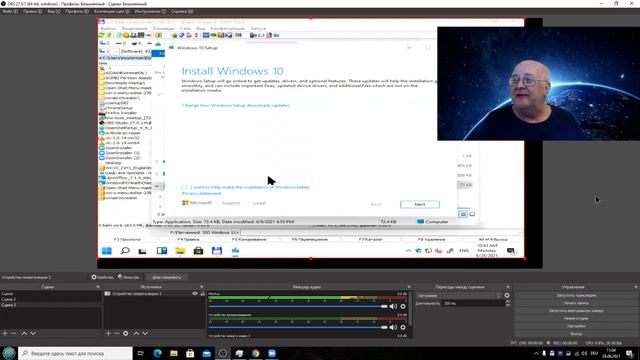Viewport: 640px width, 360px height.
Task: Open the Файл menu in OBS
Action: 10,11
